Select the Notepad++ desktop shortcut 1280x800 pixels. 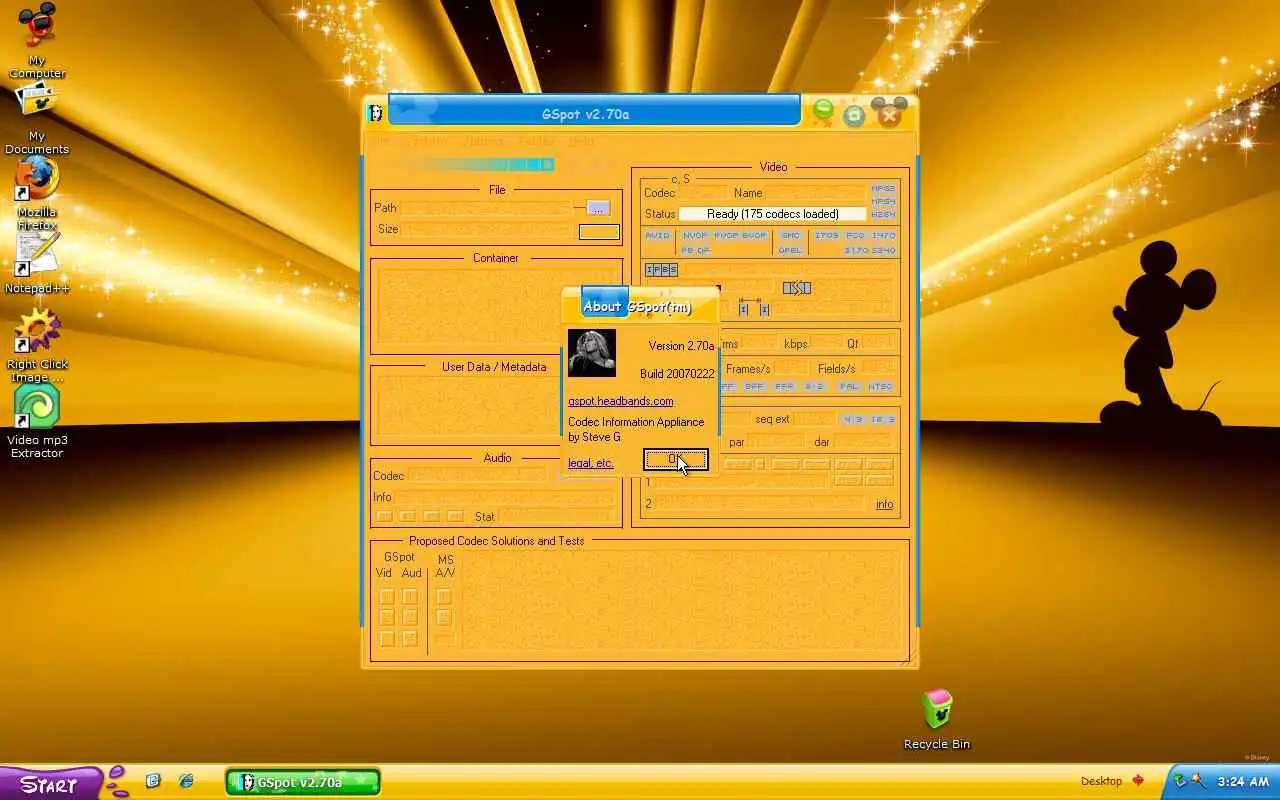click(x=37, y=263)
